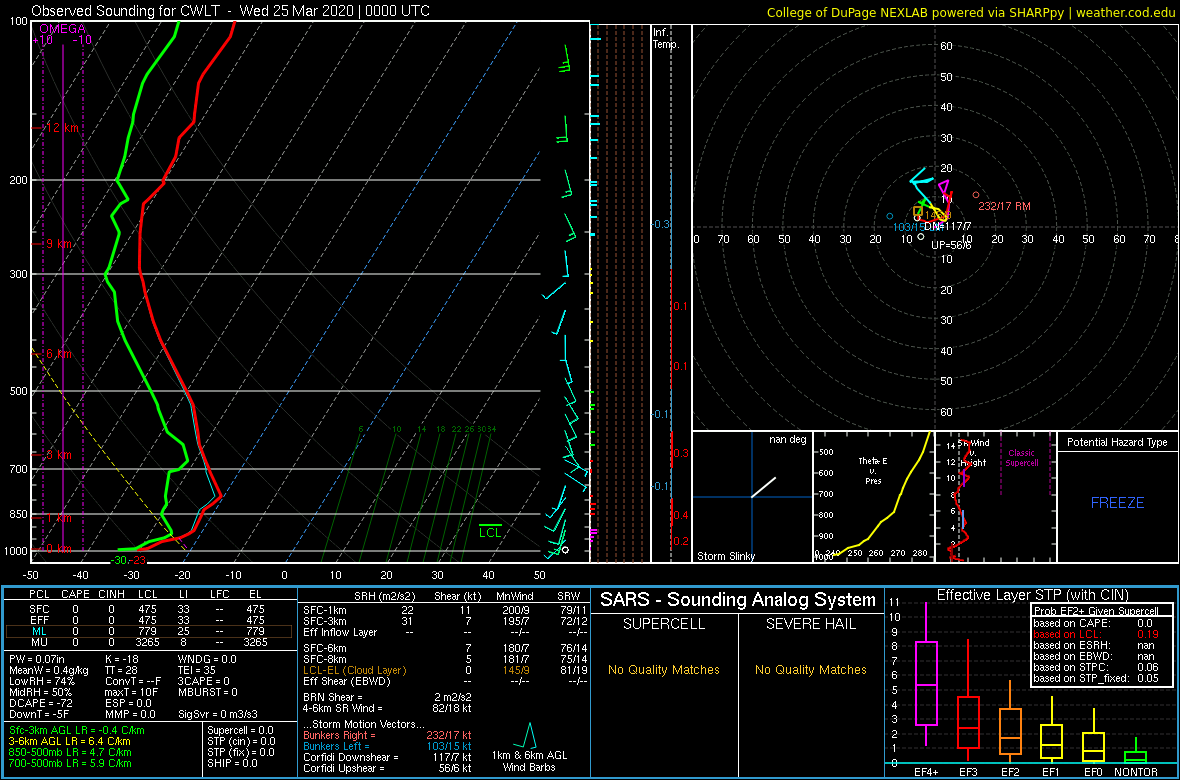Click the Corfidi Downshear line
This screenshot has width=1180, height=780.
(x=387, y=757)
